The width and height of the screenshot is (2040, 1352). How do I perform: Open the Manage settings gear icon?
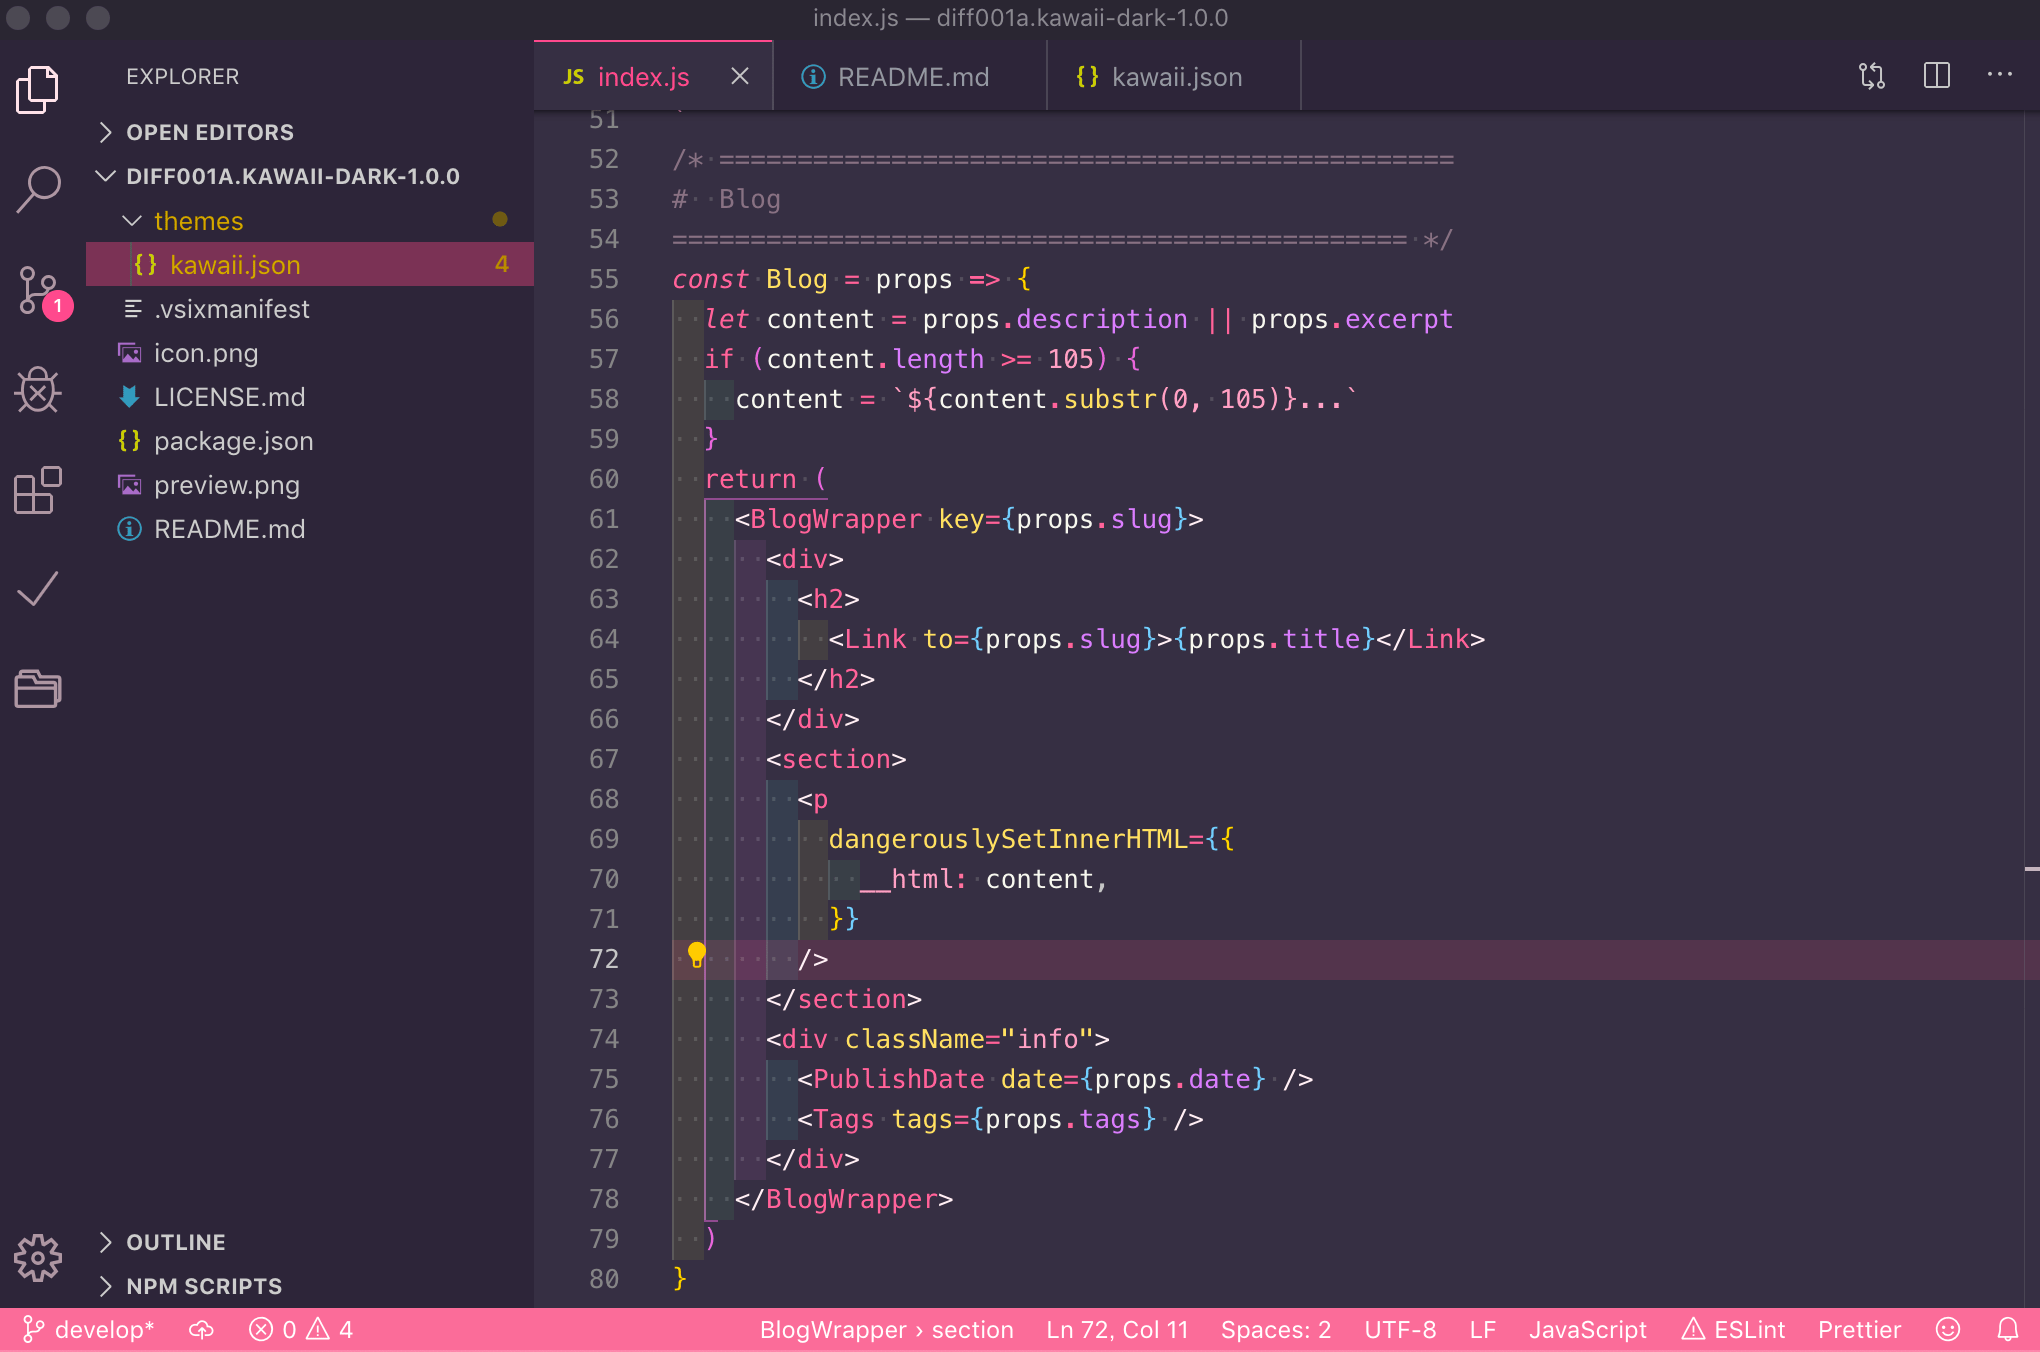click(38, 1258)
